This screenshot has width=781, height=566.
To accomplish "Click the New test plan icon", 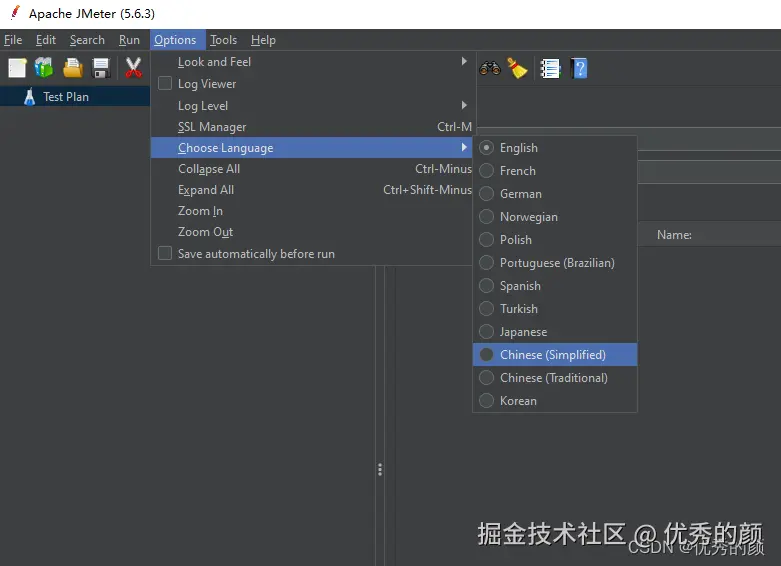I will 17,68.
